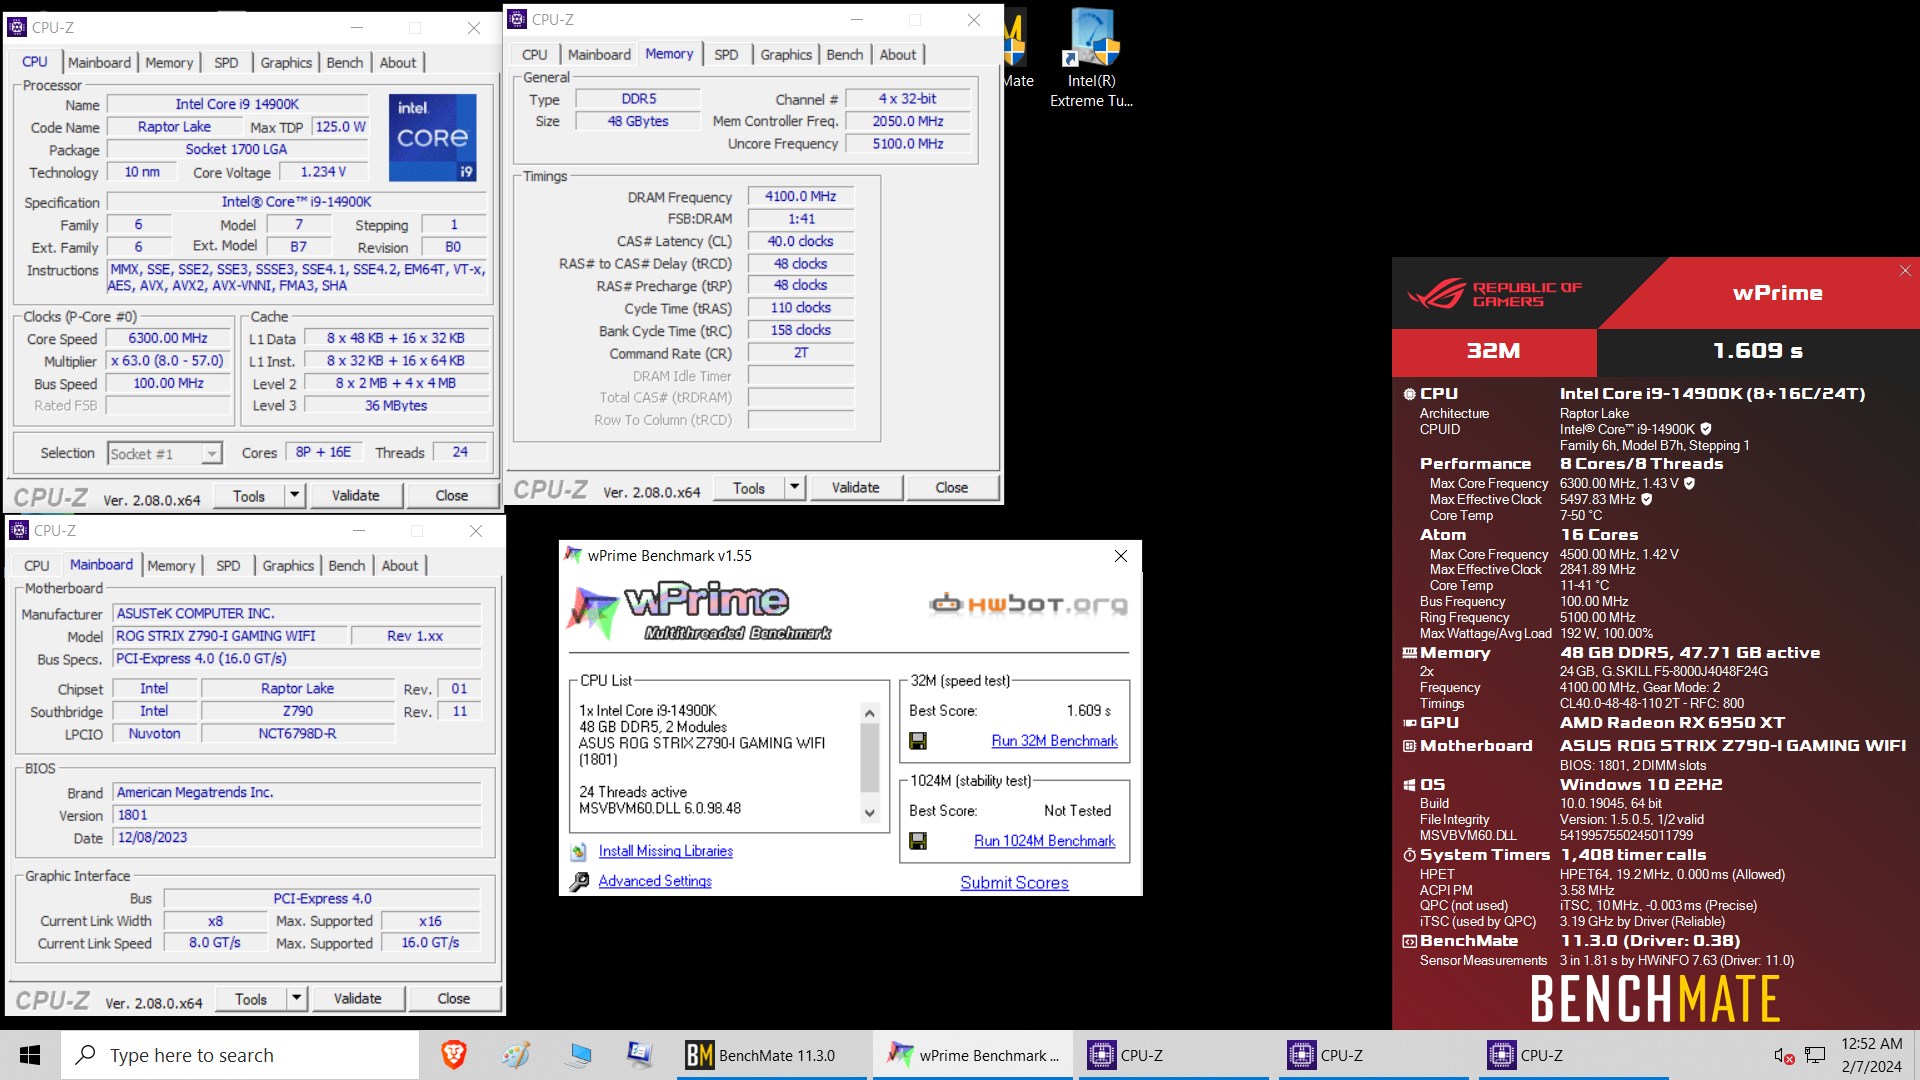Click the muted speaker tray icon
Image resolution: width=1920 pixels, height=1080 pixels.
point(1783,1056)
